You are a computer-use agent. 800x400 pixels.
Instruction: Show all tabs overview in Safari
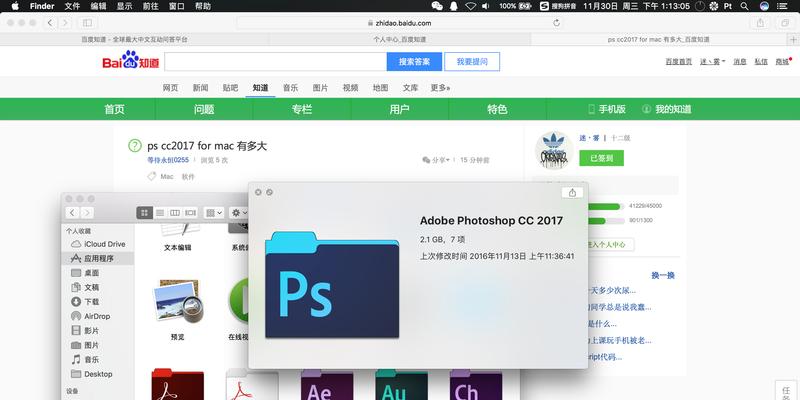tap(785, 22)
